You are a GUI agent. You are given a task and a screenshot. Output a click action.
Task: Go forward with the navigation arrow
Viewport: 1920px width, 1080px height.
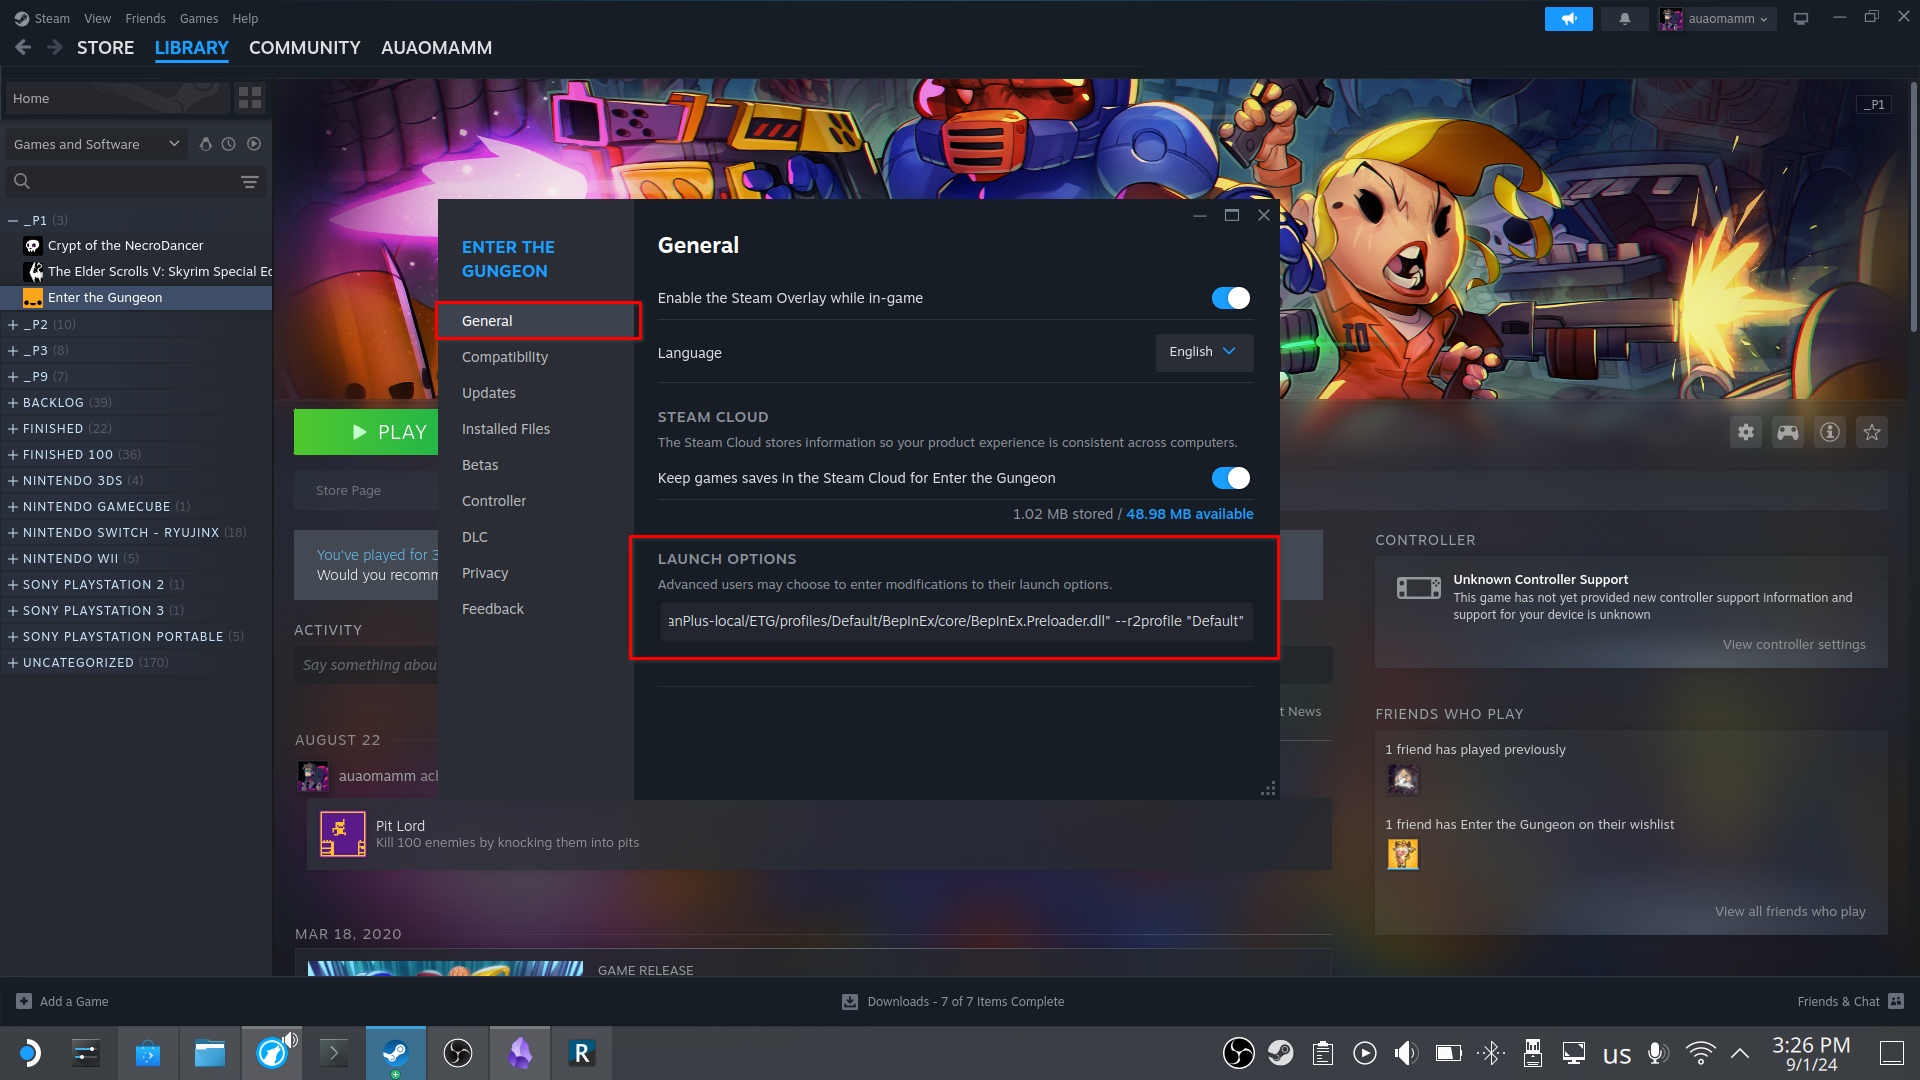pyautogui.click(x=55, y=47)
